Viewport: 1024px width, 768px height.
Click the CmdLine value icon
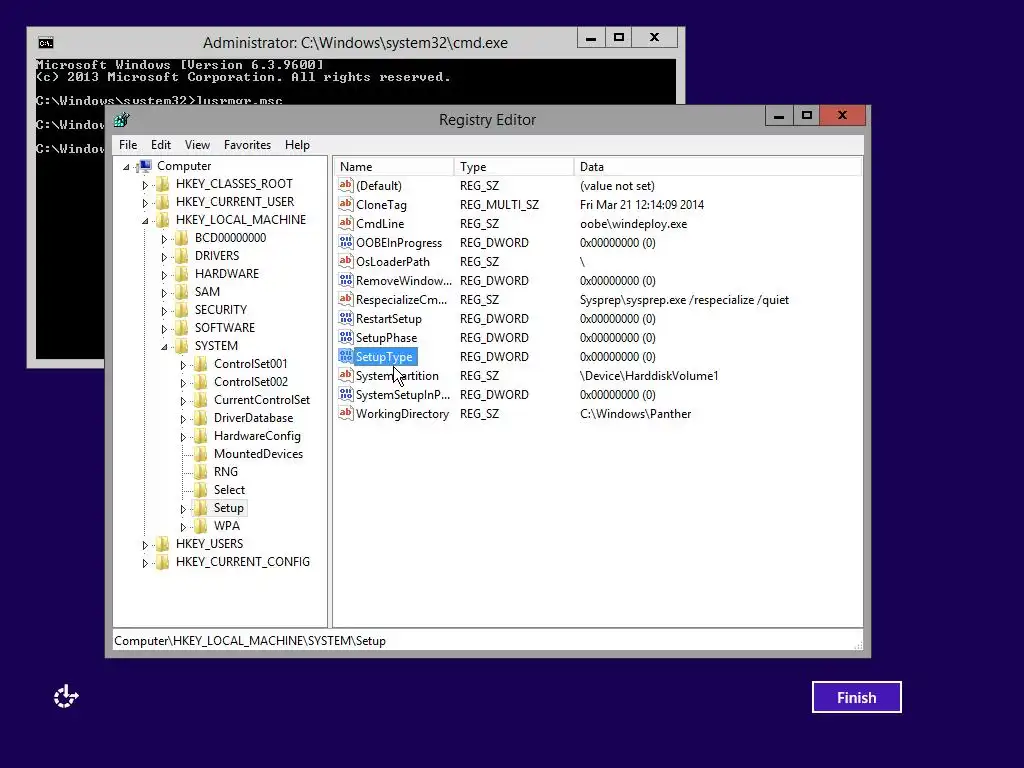[345, 223]
